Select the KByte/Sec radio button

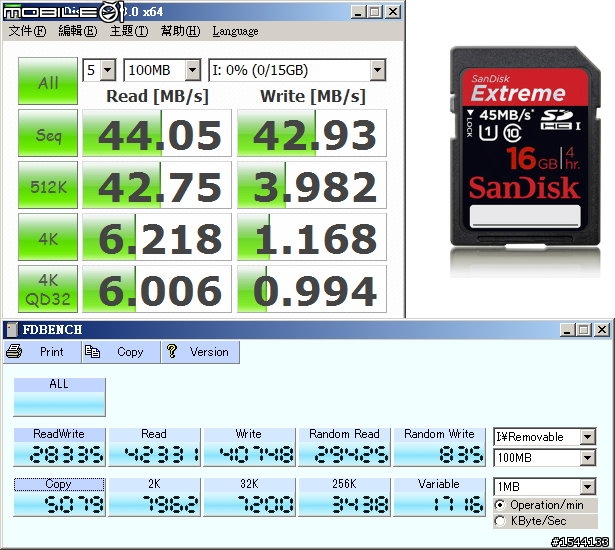[500, 521]
